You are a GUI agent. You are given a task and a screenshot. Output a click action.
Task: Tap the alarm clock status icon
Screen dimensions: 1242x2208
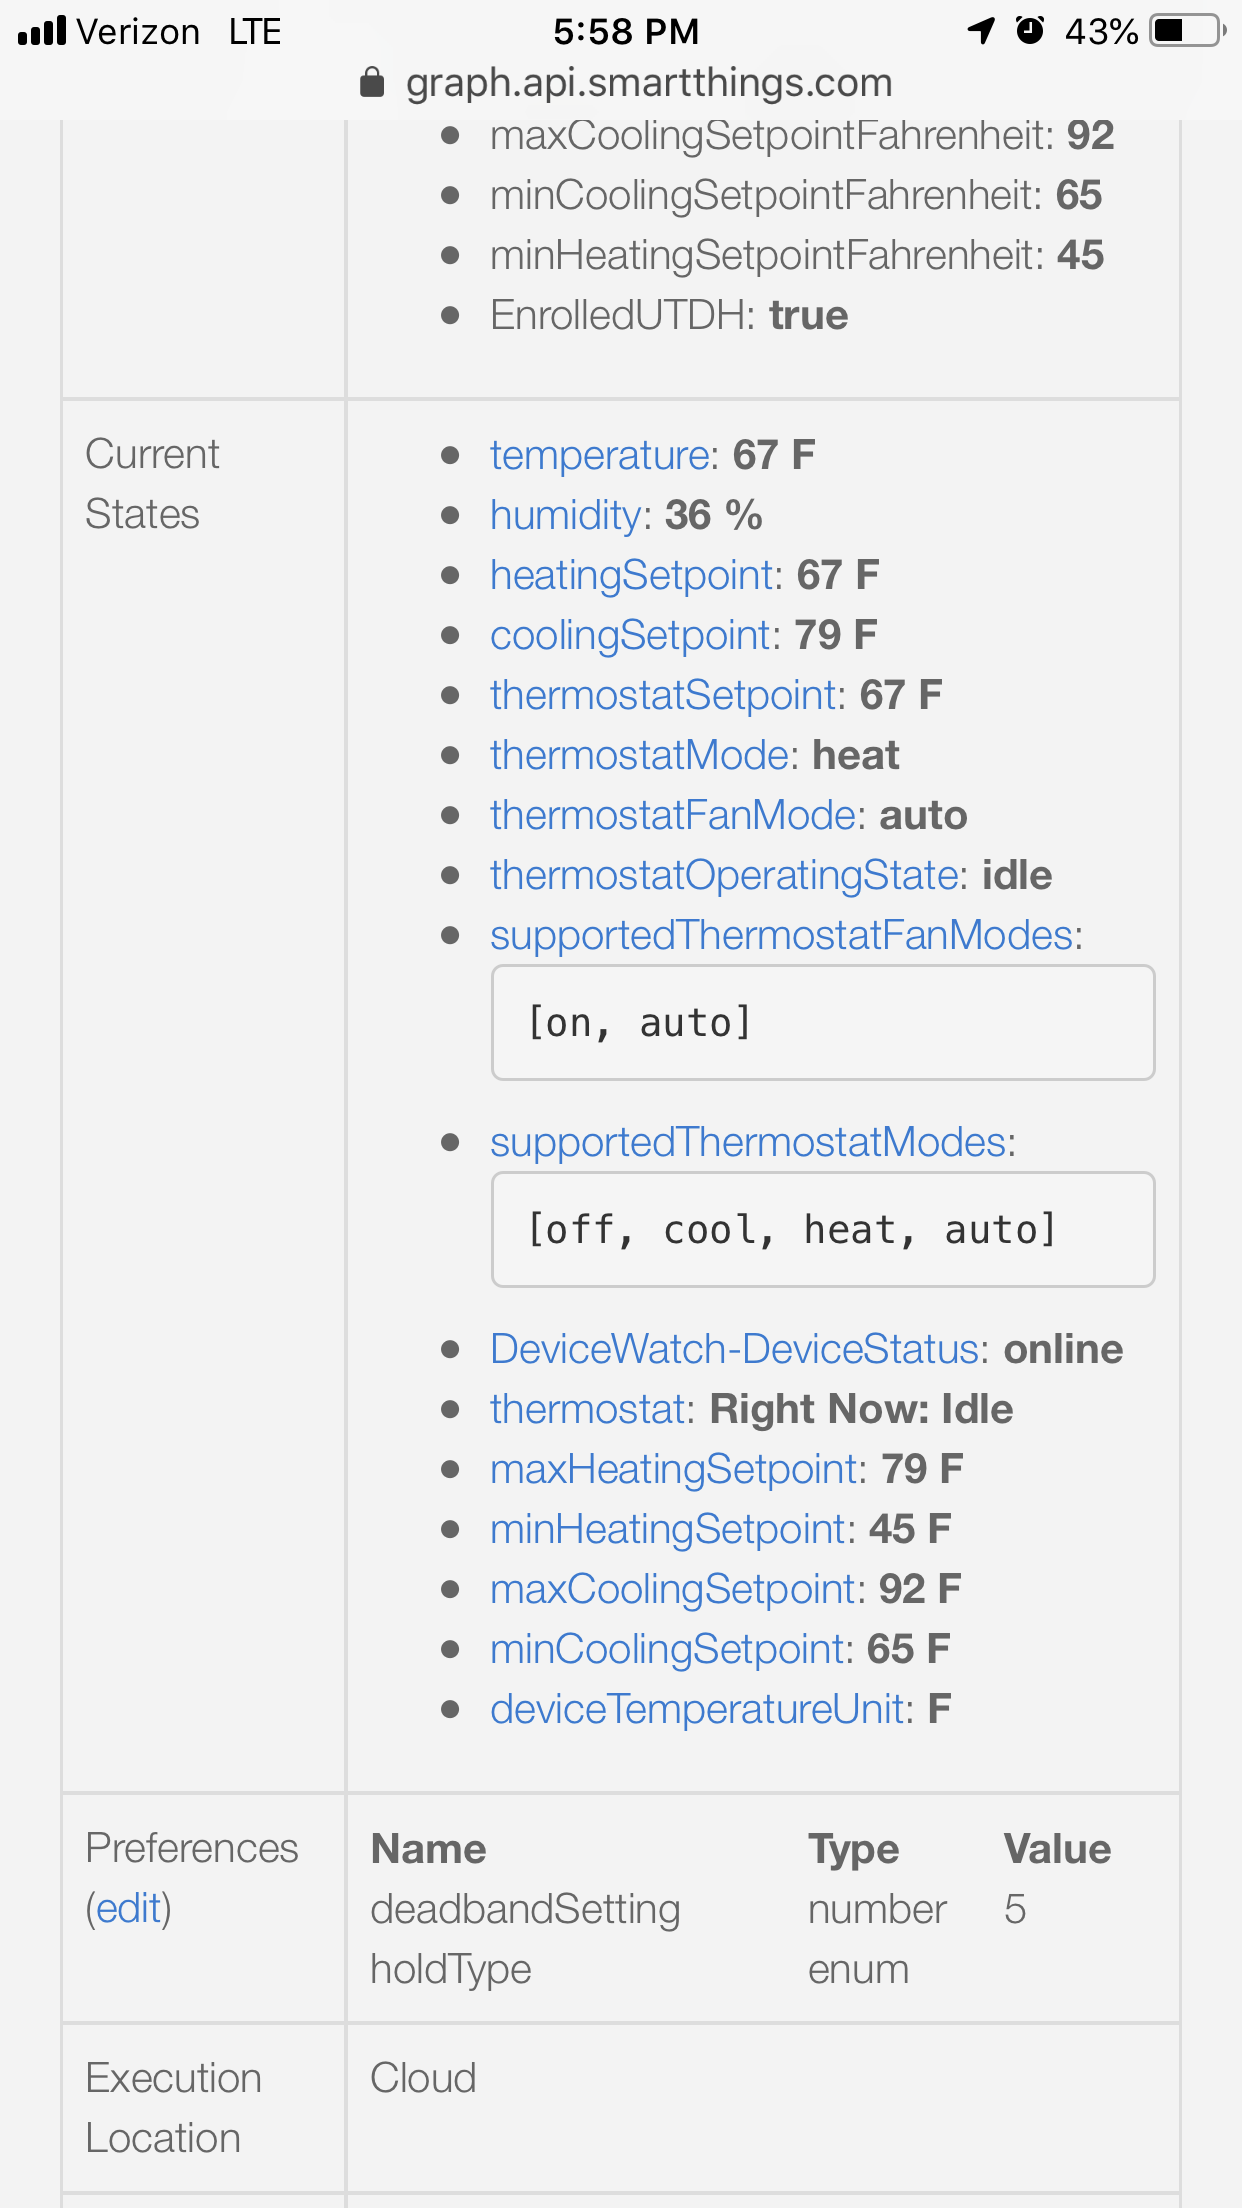pos(1030,31)
